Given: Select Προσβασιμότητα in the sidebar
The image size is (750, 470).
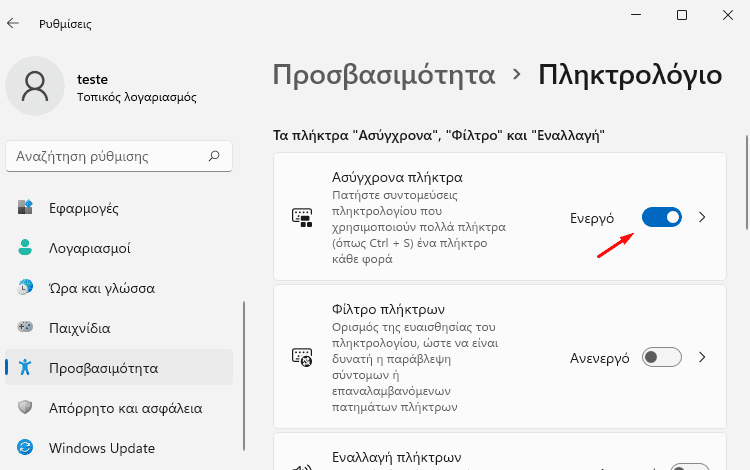Looking at the screenshot, I should pos(103,368).
